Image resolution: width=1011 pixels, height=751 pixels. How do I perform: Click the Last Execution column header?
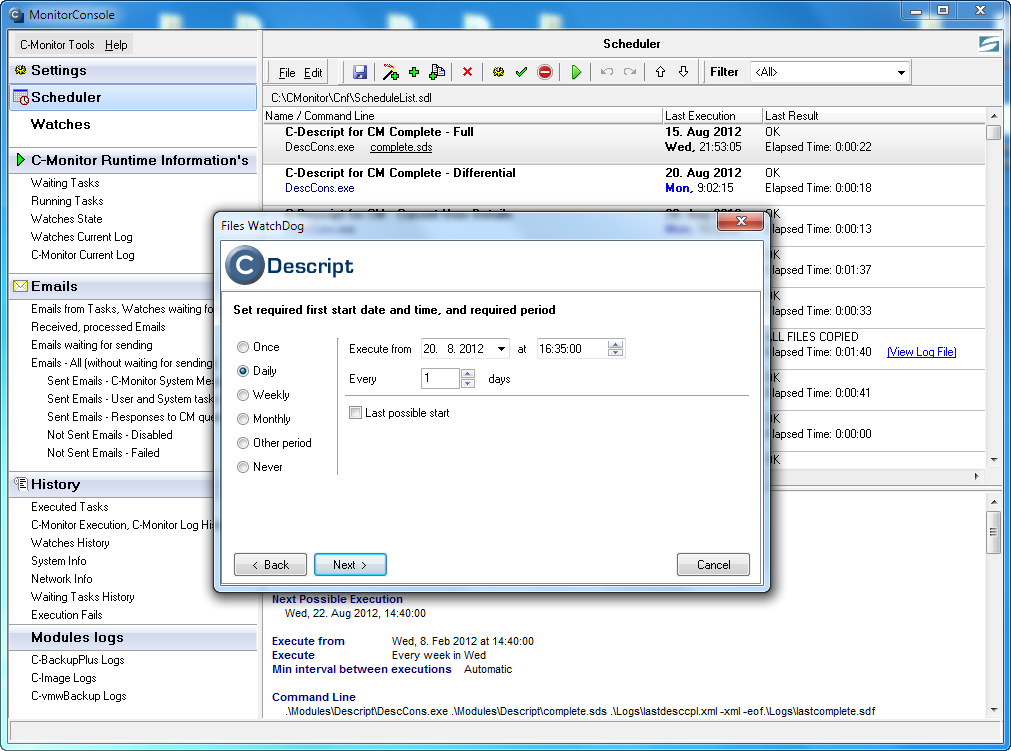pyautogui.click(x=712, y=115)
